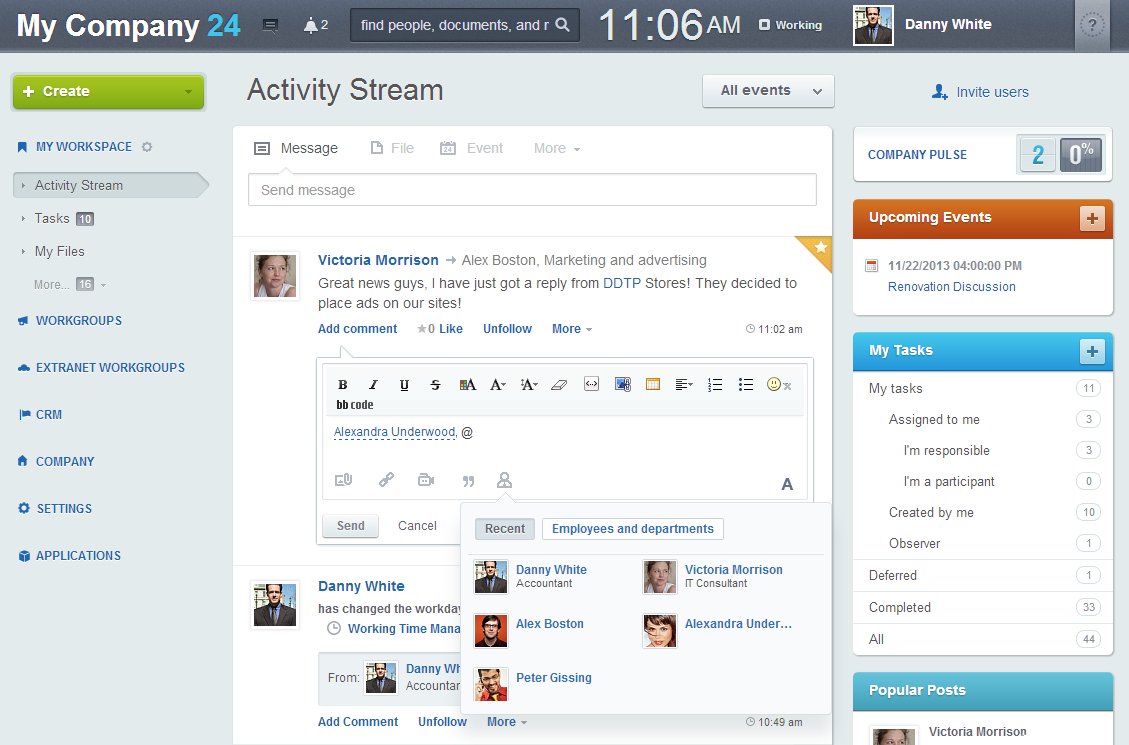Open the Create button dropdown arrow
1129x745 pixels.
[188, 92]
